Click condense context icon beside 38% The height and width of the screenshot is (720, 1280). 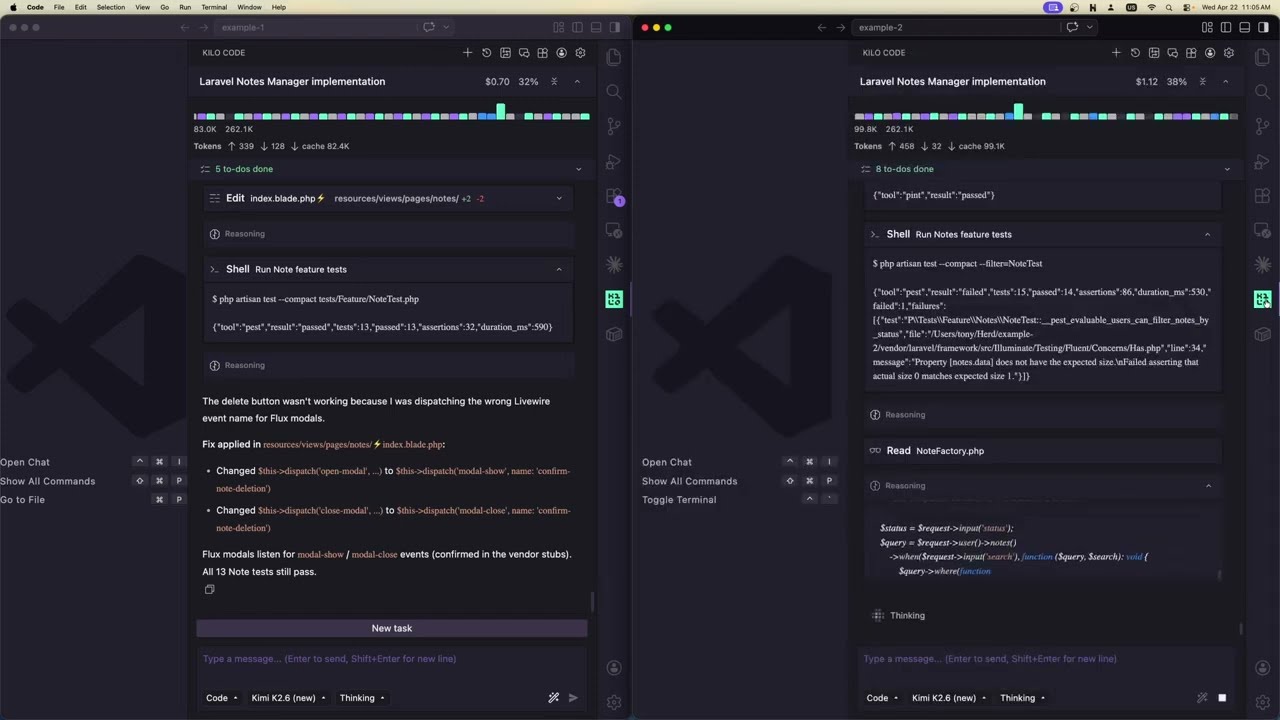[x=1203, y=82]
